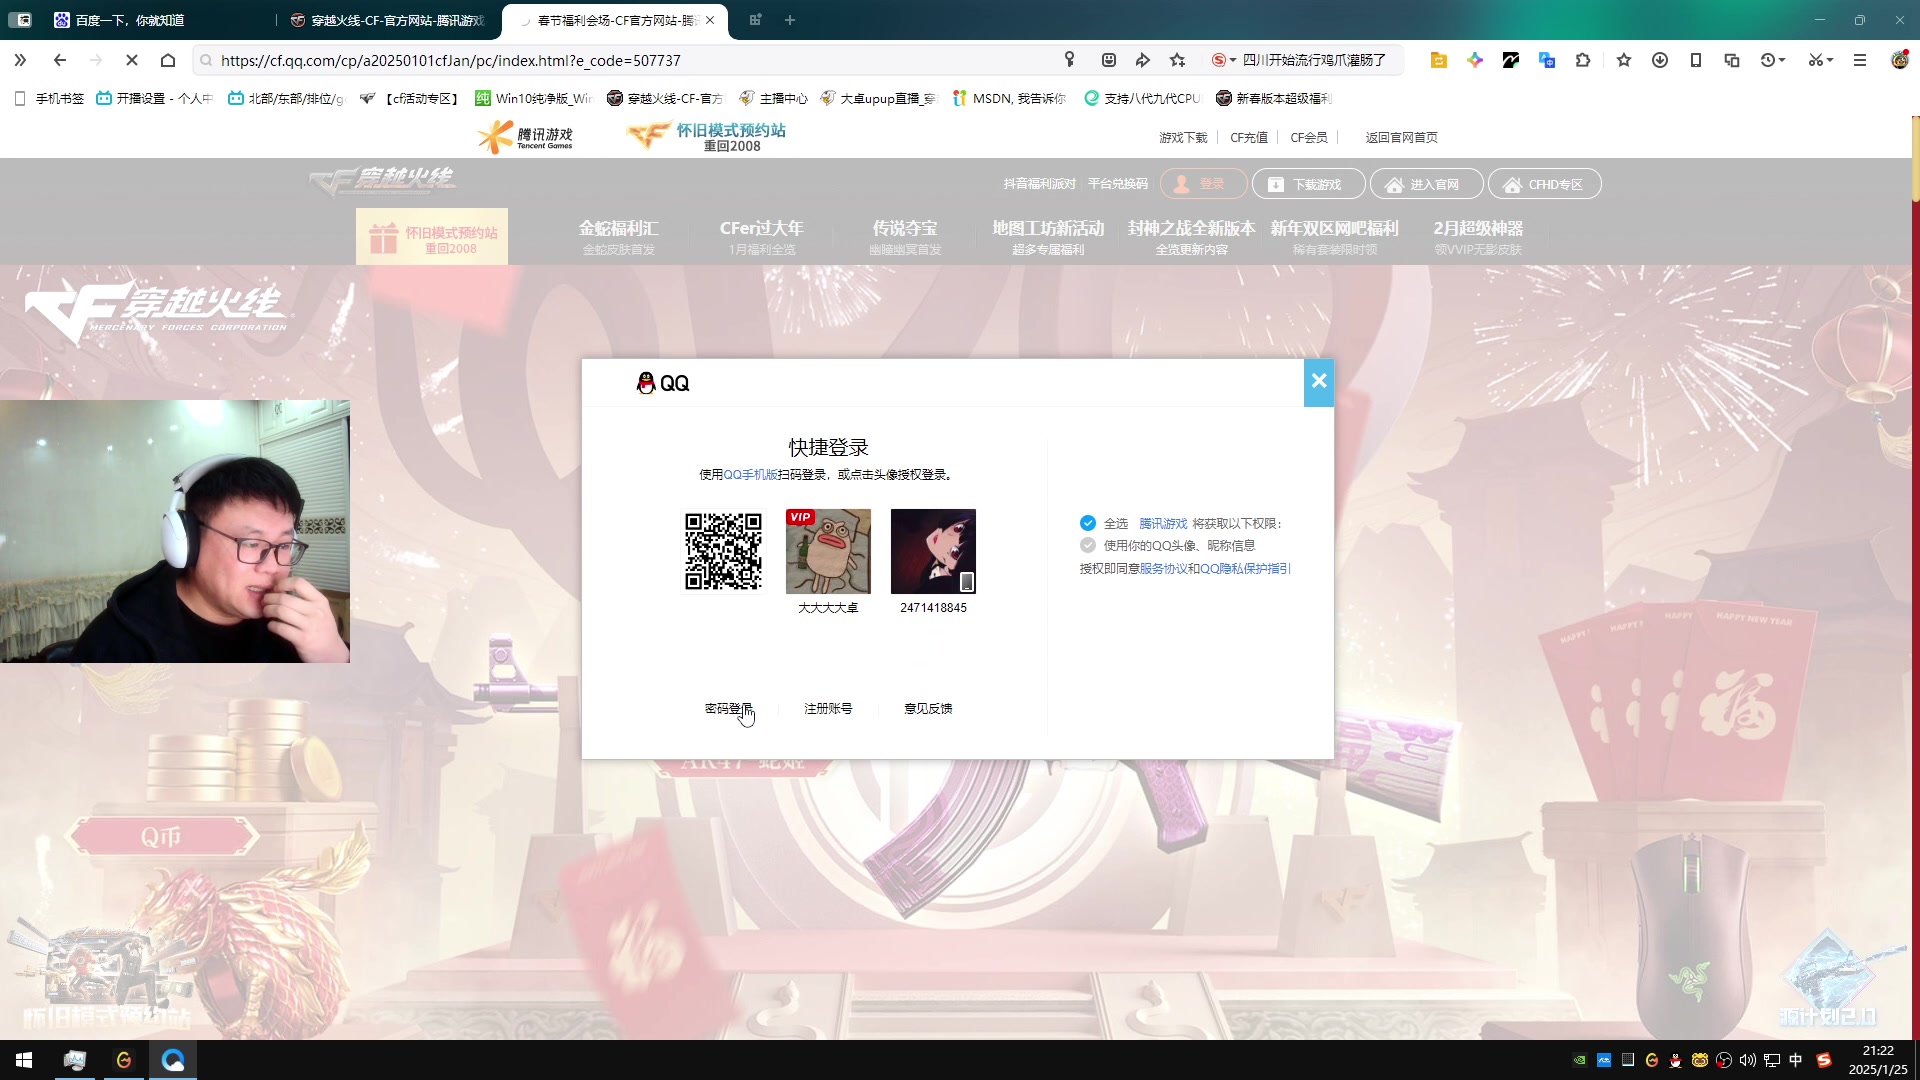
Task: Expand the history clock dropdown arrow
Action: point(1783,60)
